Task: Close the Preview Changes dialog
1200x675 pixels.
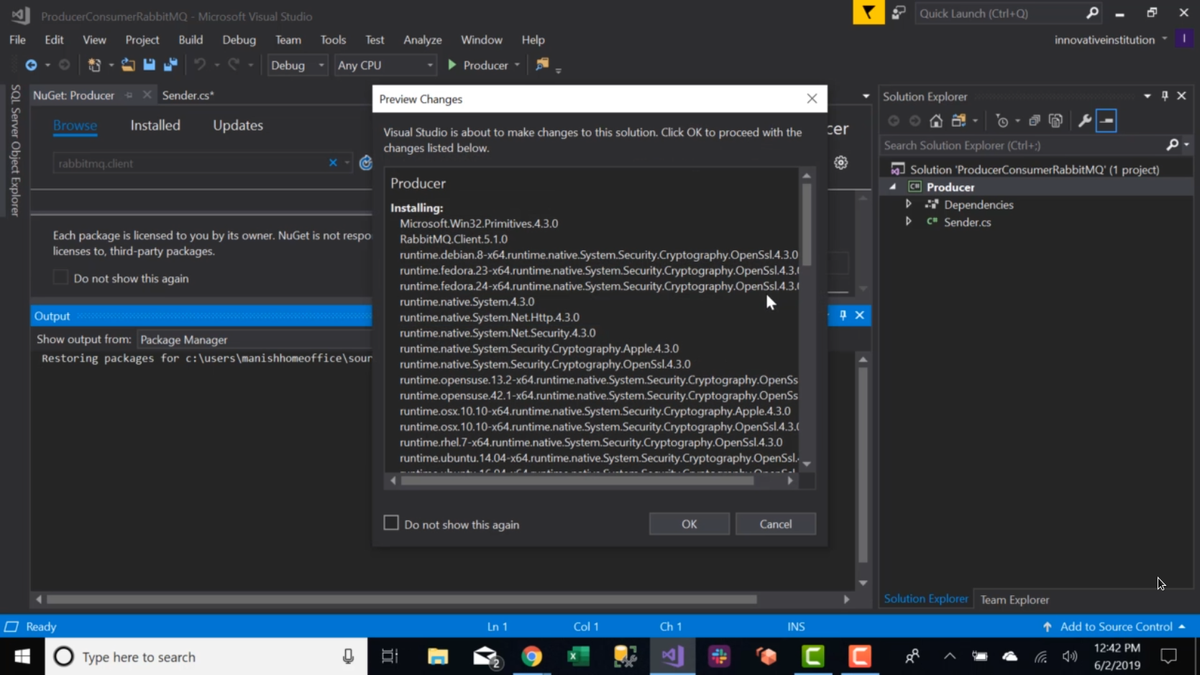Action: [812, 98]
